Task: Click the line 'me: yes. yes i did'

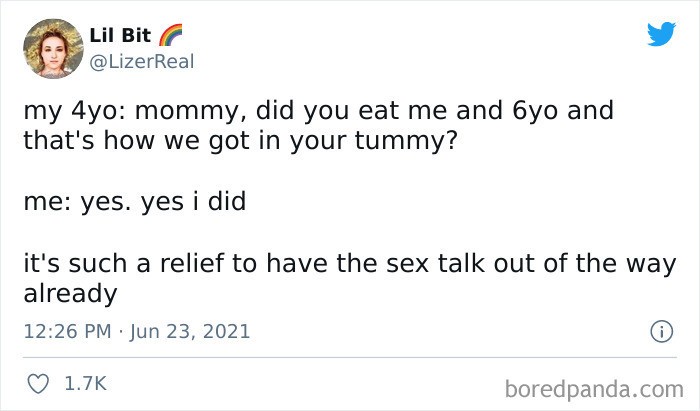Action: point(133,202)
